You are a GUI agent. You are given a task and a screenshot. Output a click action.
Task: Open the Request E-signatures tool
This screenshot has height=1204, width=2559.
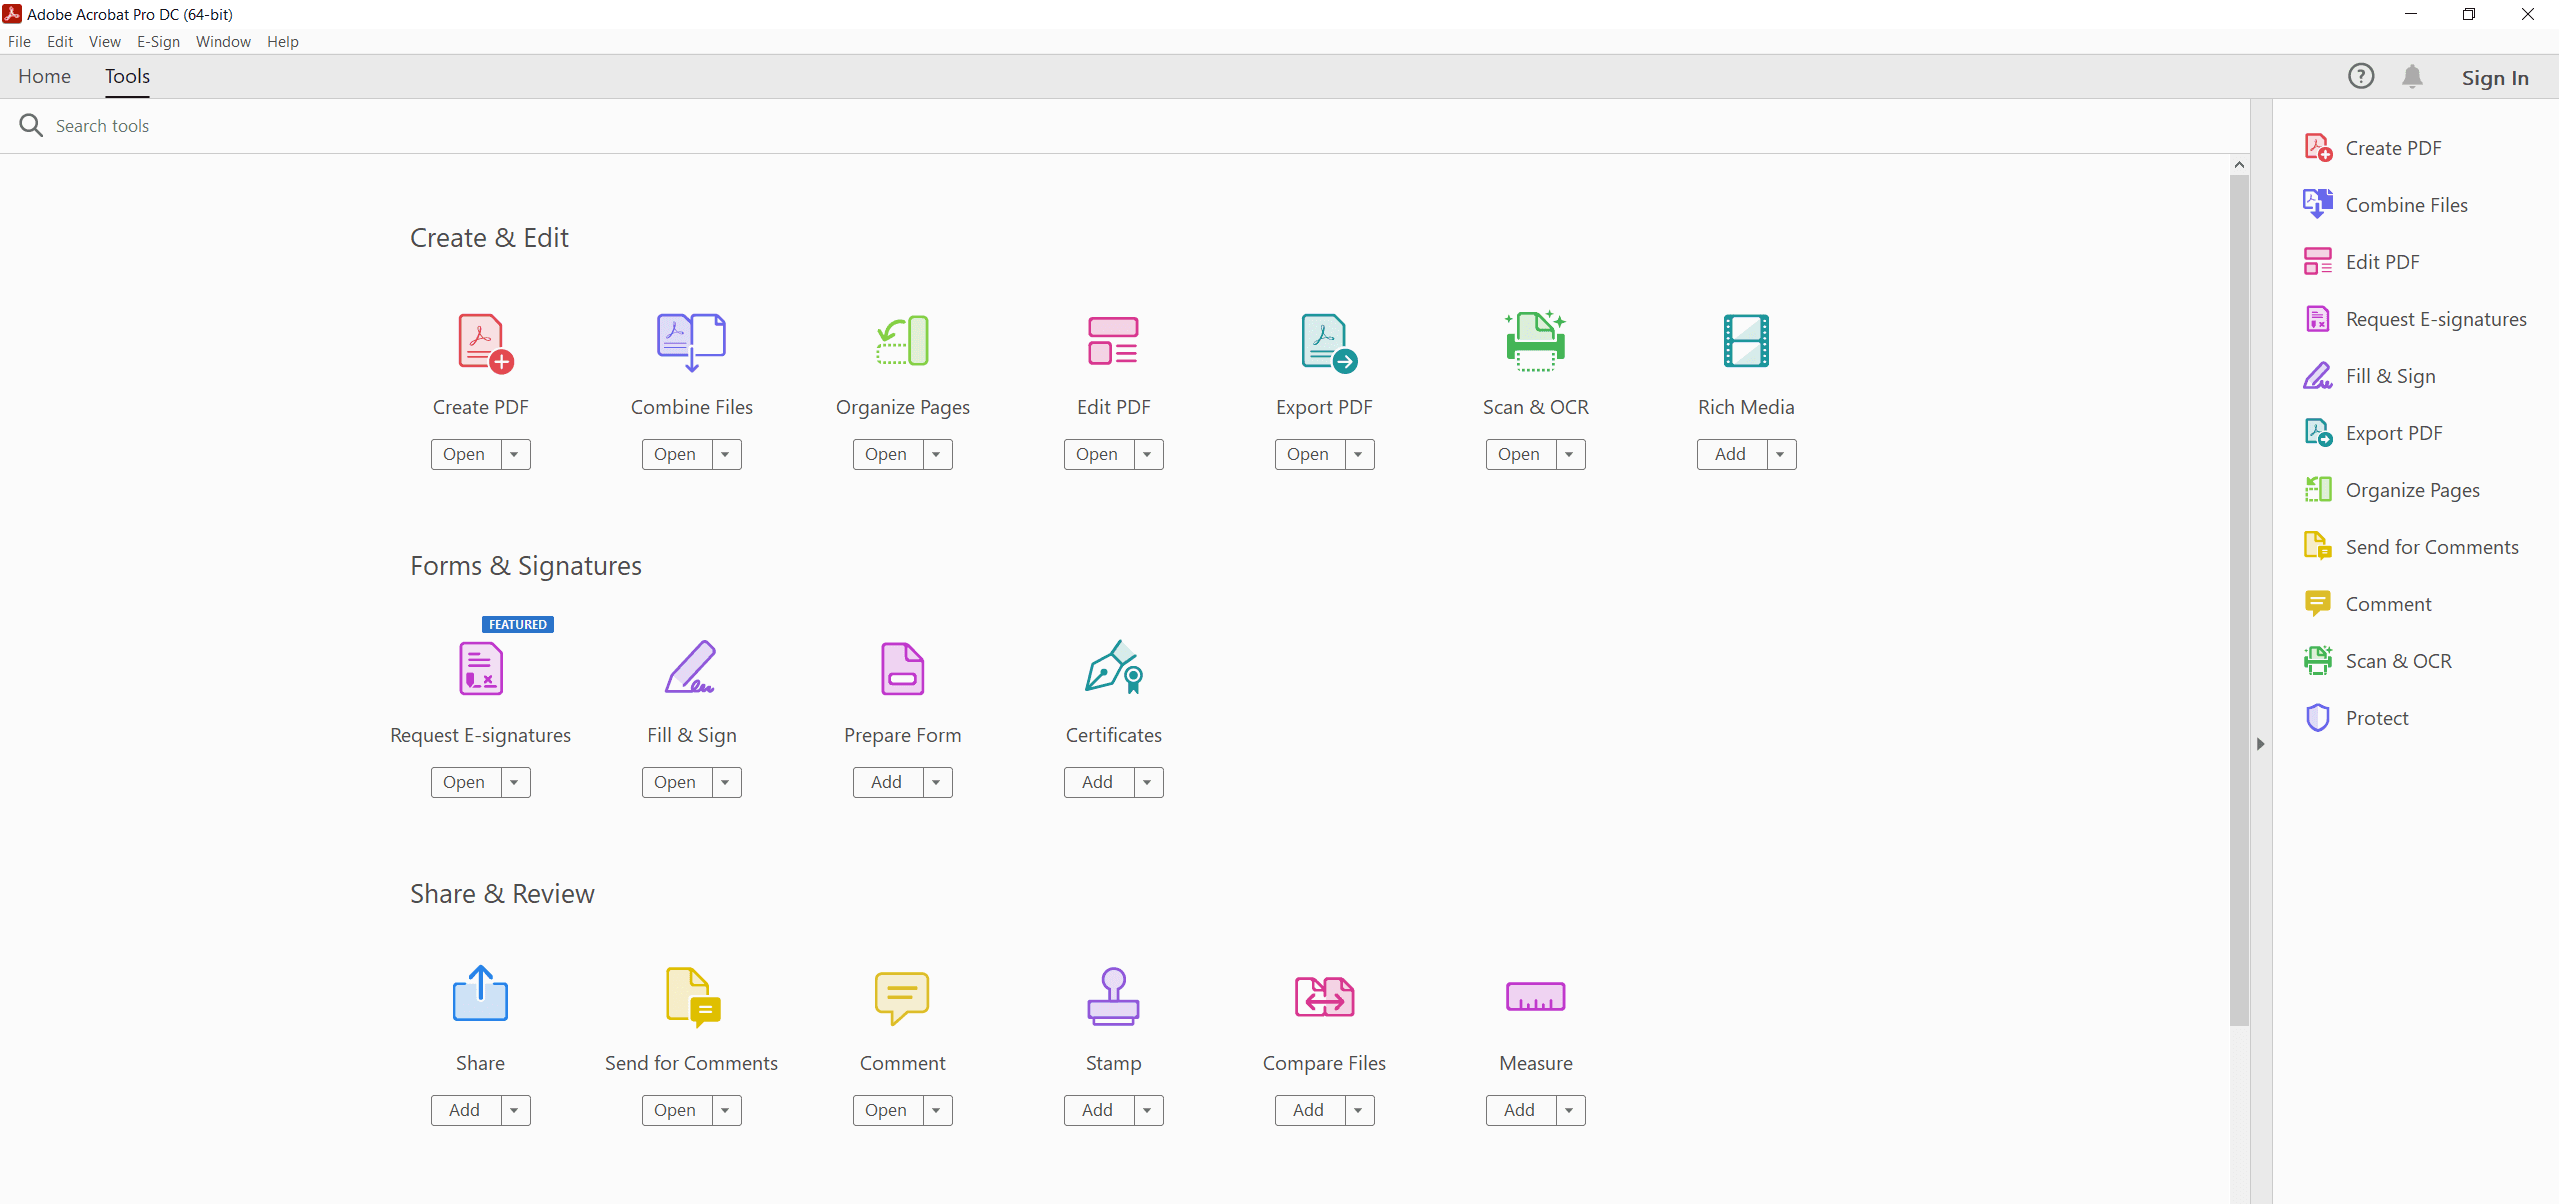(463, 781)
